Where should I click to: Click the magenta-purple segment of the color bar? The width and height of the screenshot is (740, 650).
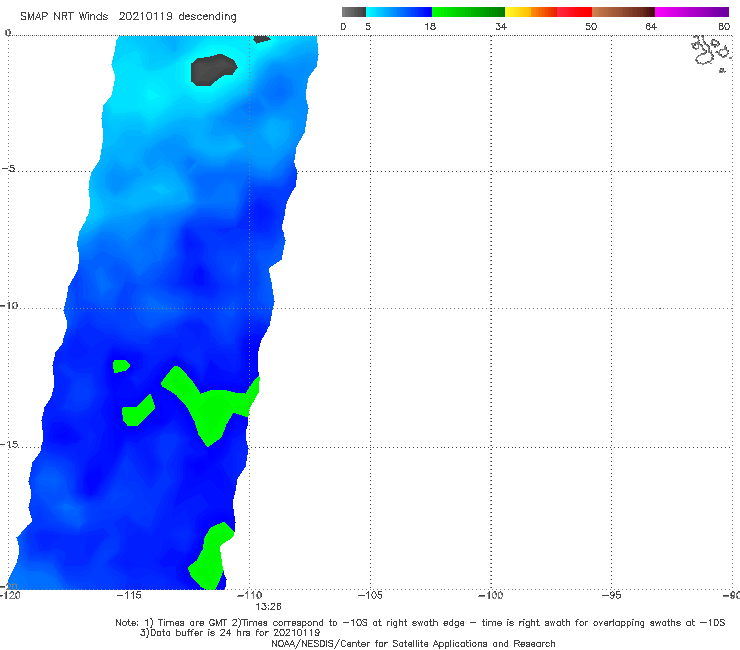692,12
